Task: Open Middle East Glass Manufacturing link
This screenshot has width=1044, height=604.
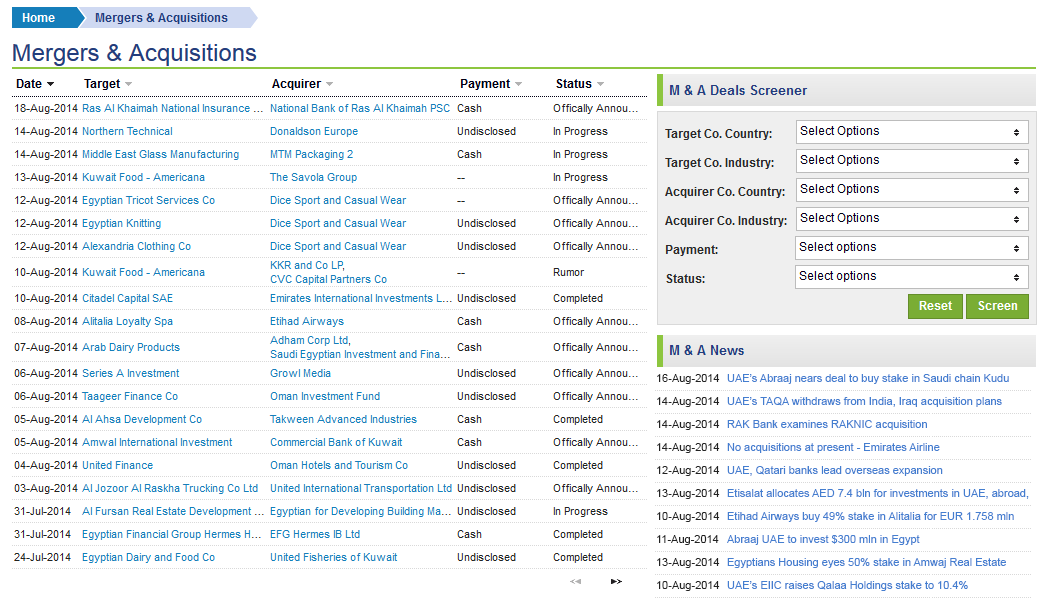Action: pyautogui.click(x=160, y=154)
